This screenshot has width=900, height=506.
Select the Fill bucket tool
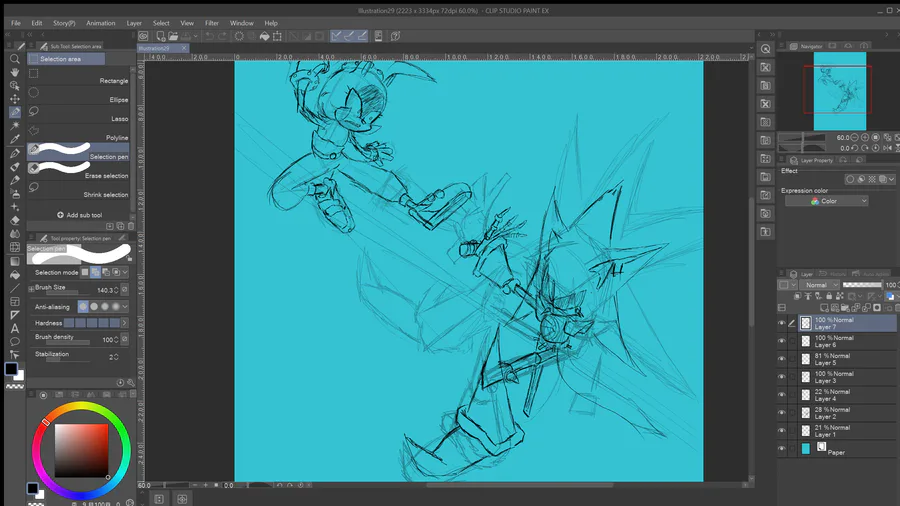coord(15,274)
